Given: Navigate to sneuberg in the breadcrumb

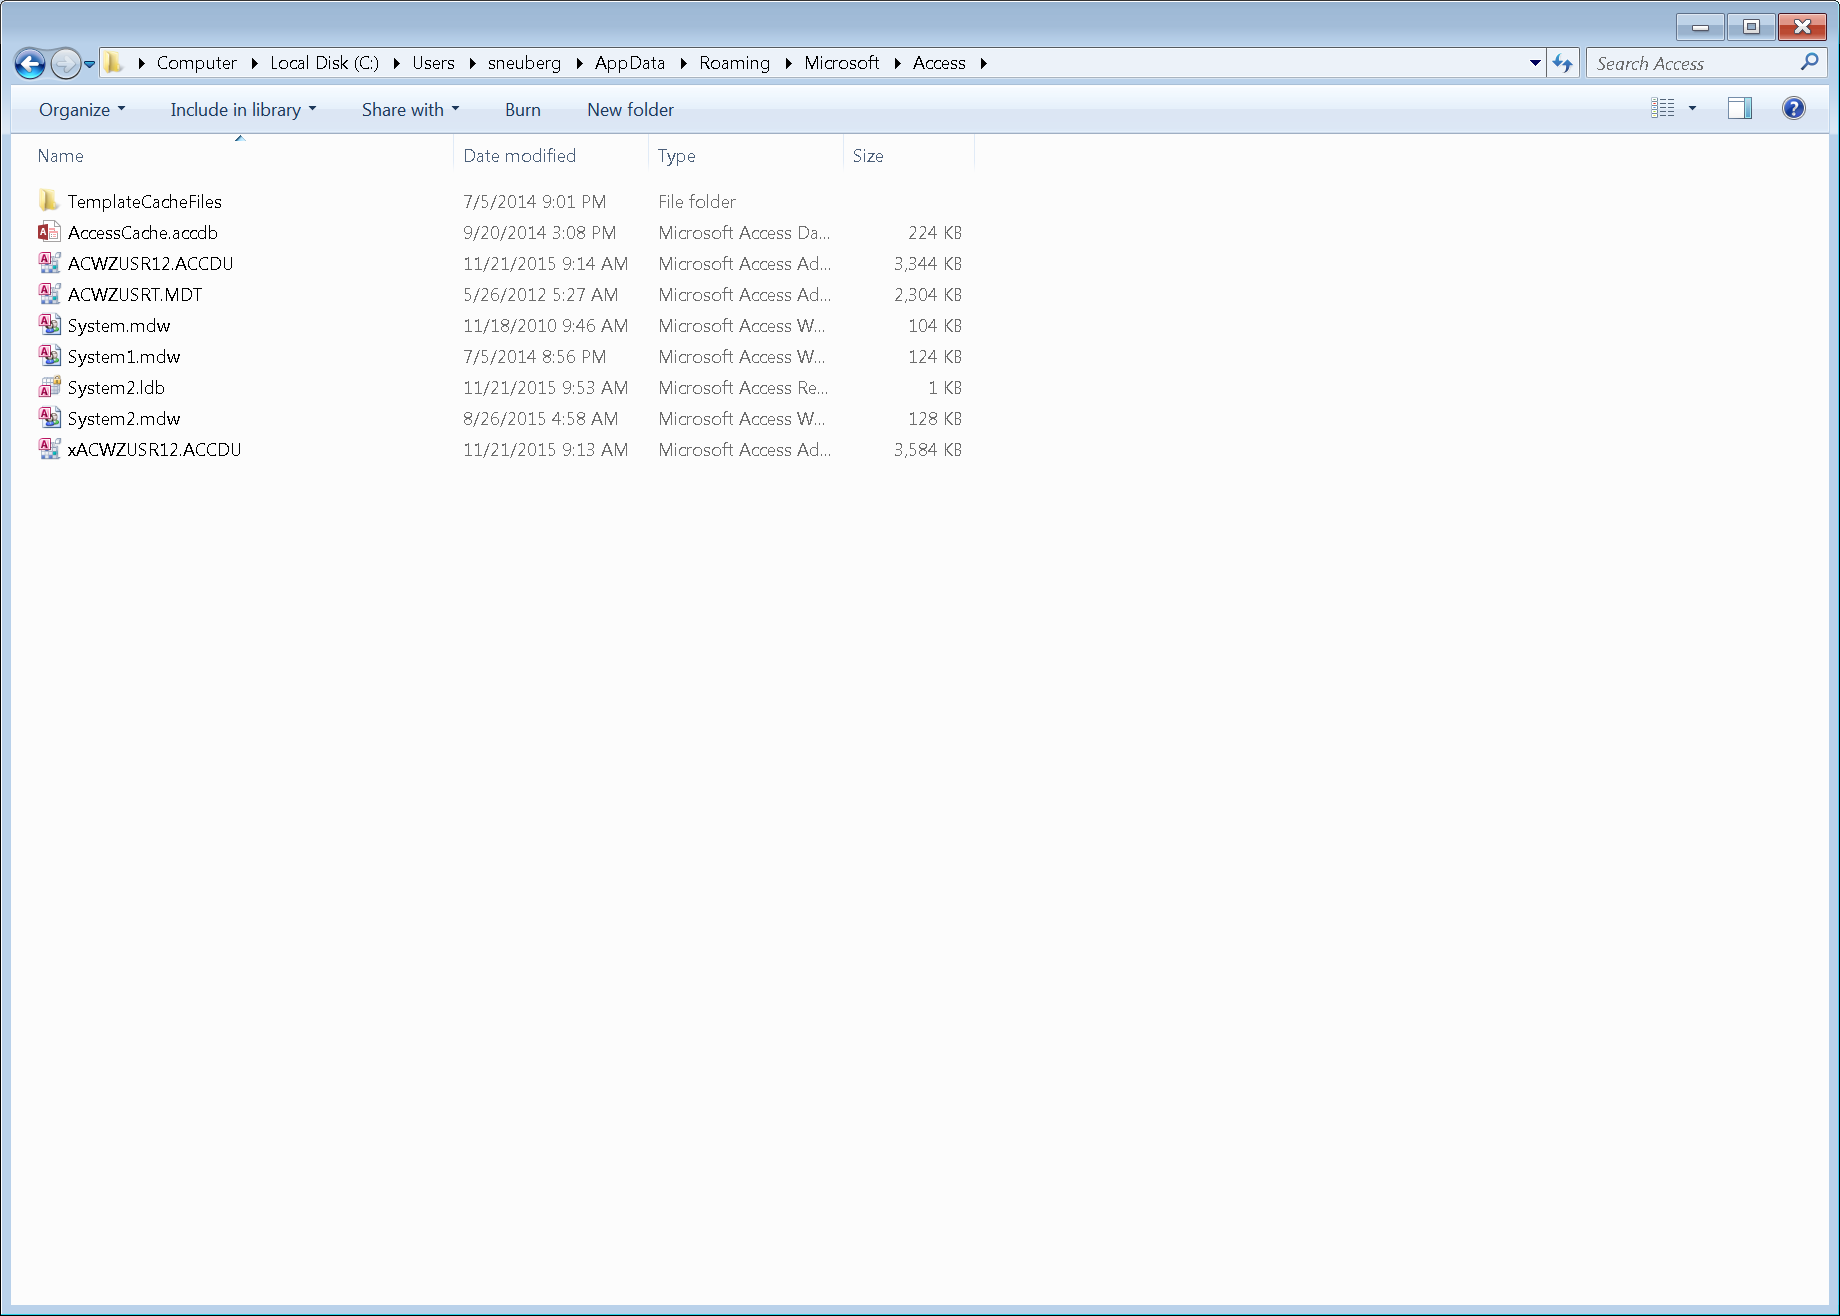Looking at the screenshot, I should point(525,63).
